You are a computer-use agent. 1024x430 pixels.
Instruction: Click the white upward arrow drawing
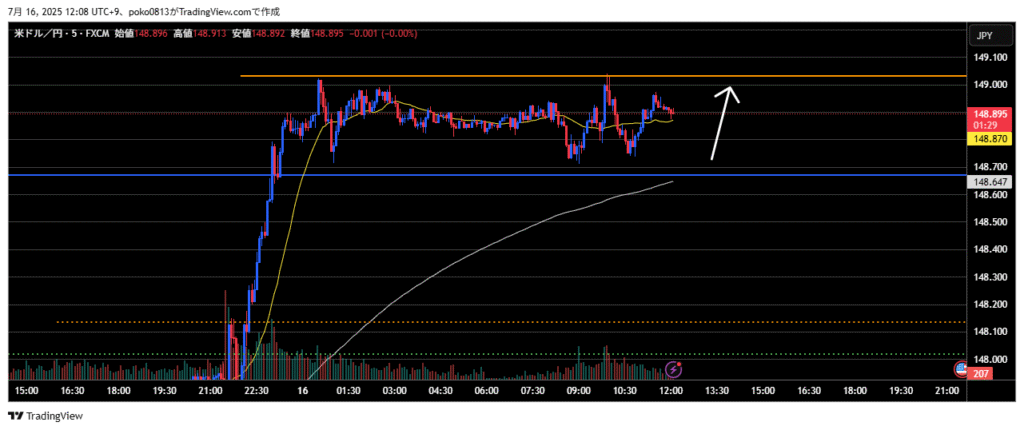point(723,123)
